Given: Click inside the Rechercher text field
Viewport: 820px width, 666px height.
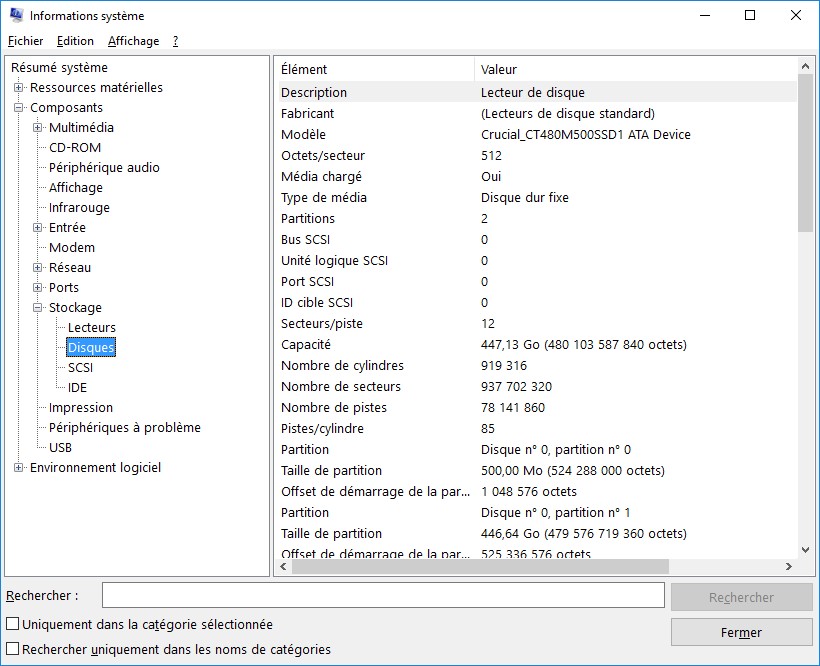Looking at the screenshot, I should pos(383,596).
